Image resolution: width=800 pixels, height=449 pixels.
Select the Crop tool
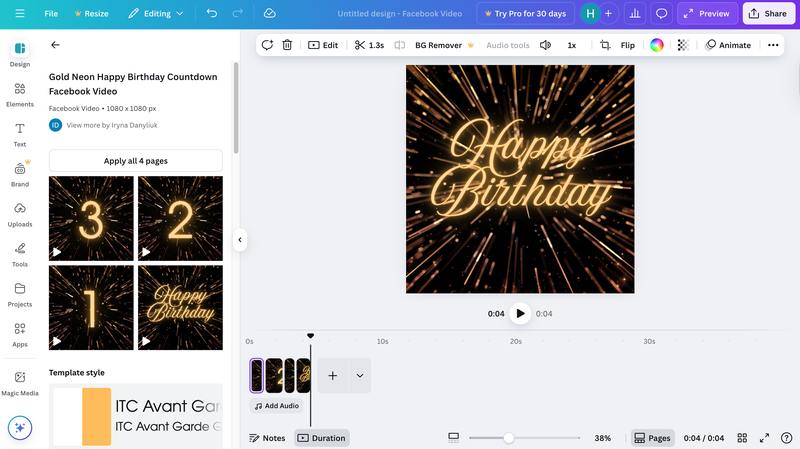point(605,45)
